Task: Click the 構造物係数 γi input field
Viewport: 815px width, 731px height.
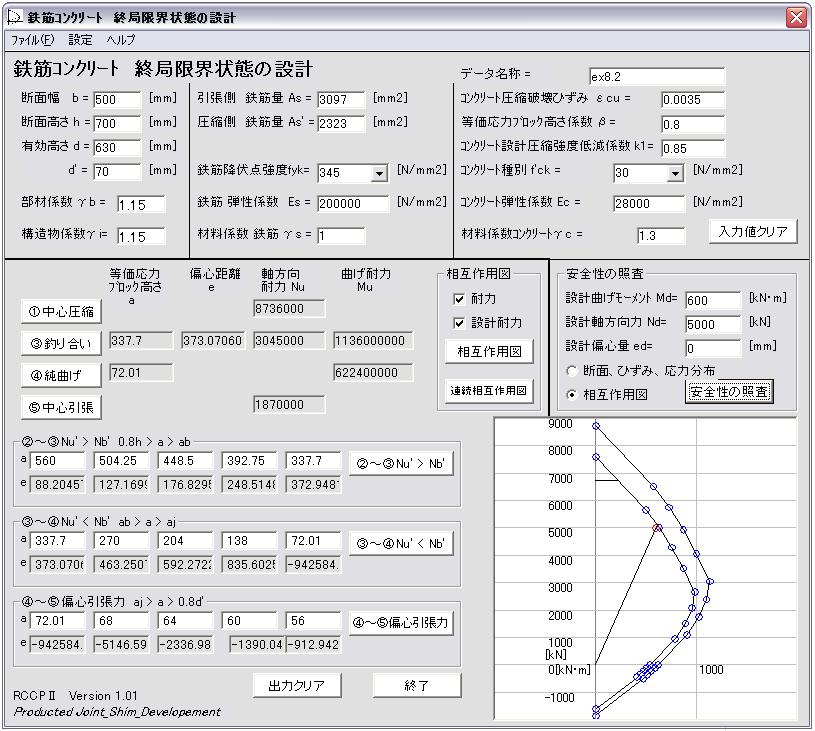Action: click(141, 237)
